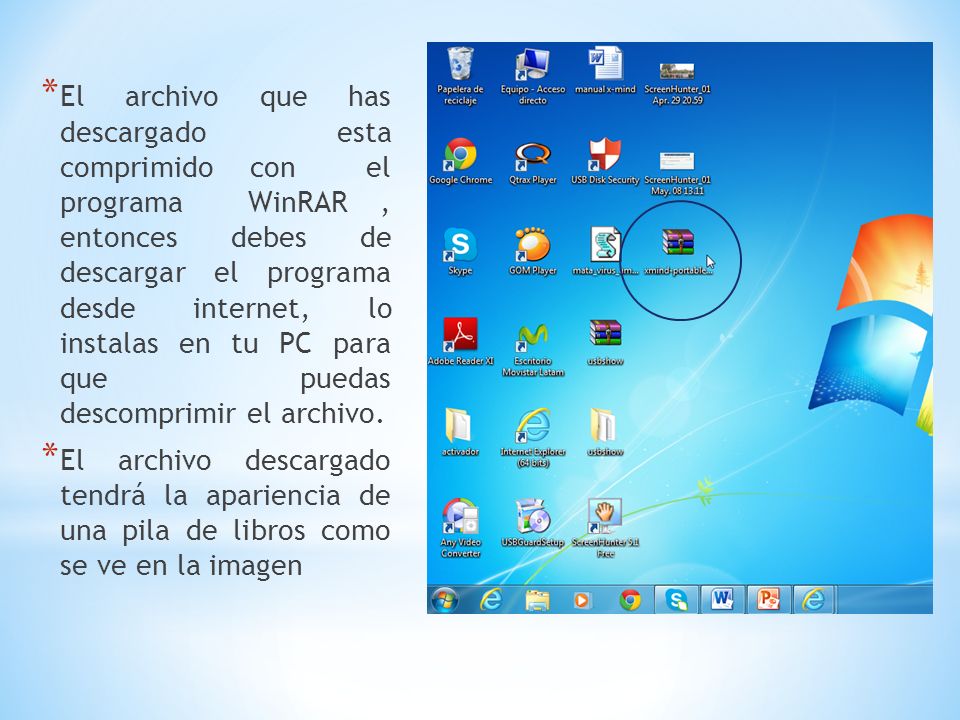
Task: Launch Escritorio Movistar Latam shortcut
Action: (533, 348)
